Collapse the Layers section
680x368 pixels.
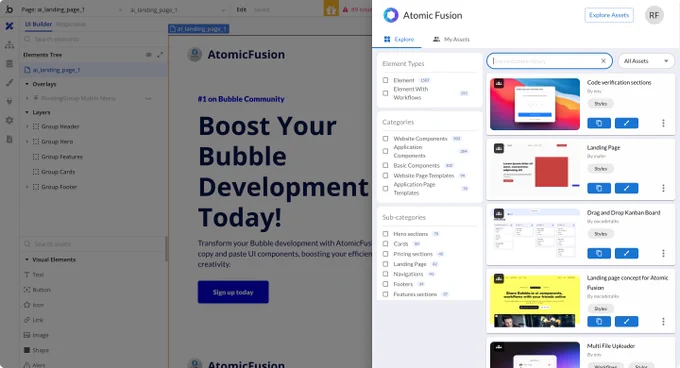pos(27,112)
